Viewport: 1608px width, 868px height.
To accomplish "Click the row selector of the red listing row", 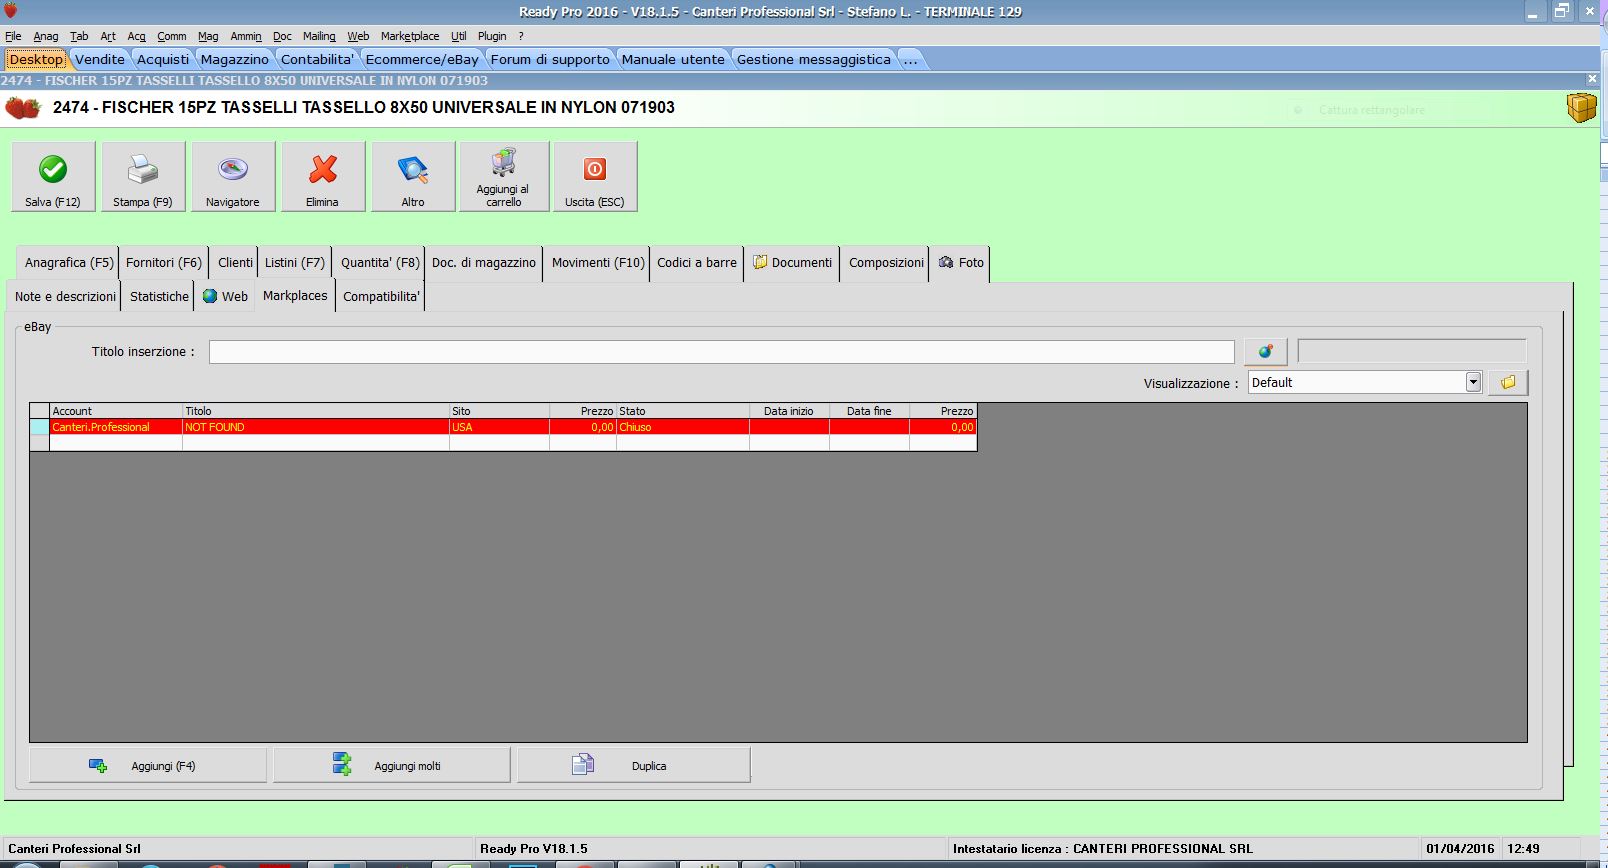I will [x=40, y=427].
